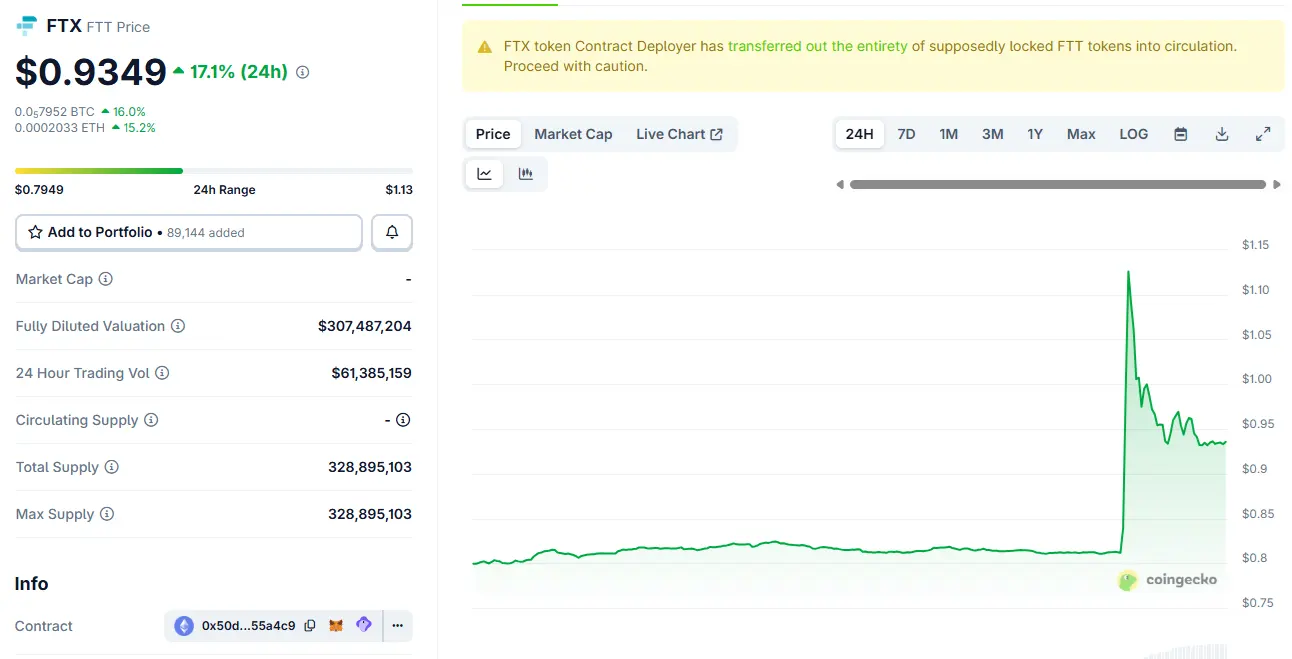
Task: Click the MetaMask fox icon
Action: (x=337, y=626)
